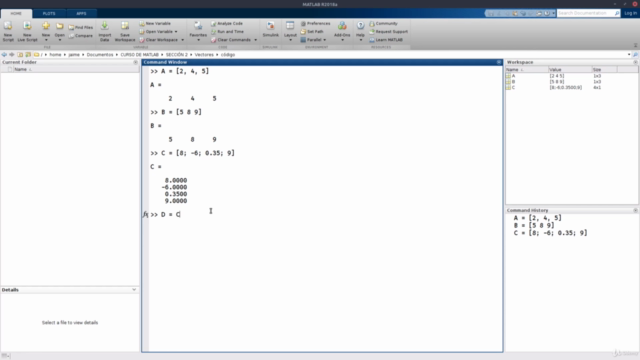Click the fx function browser icon
640x360 pixels.
click(145, 214)
